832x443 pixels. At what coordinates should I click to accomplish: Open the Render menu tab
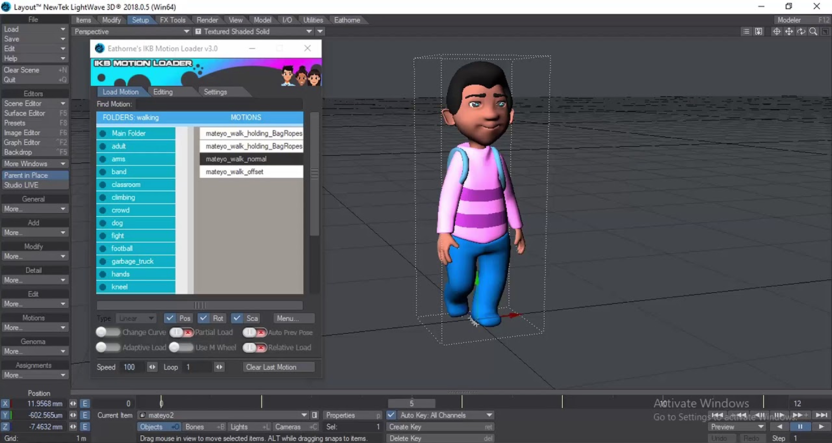pos(207,20)
